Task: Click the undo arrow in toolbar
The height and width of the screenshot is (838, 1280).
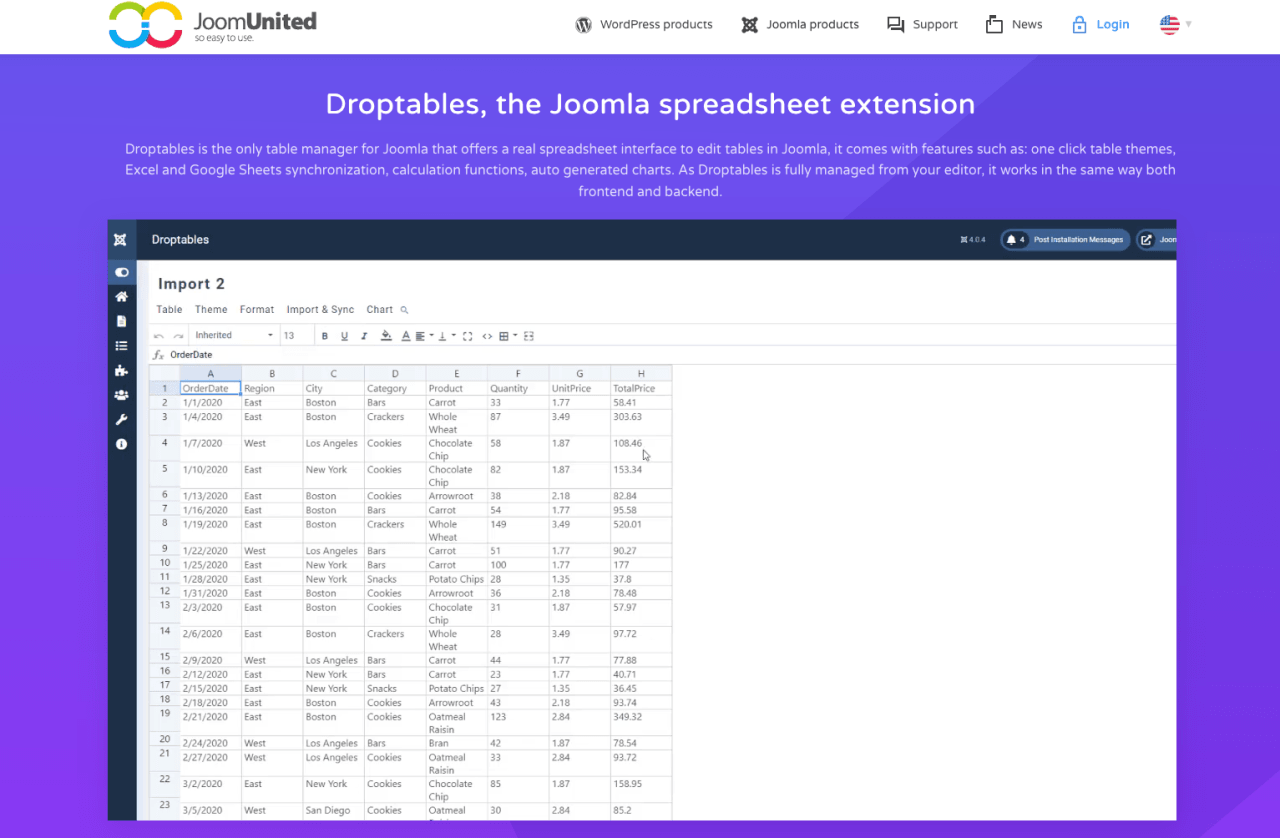Action: [x=159, y=336]
